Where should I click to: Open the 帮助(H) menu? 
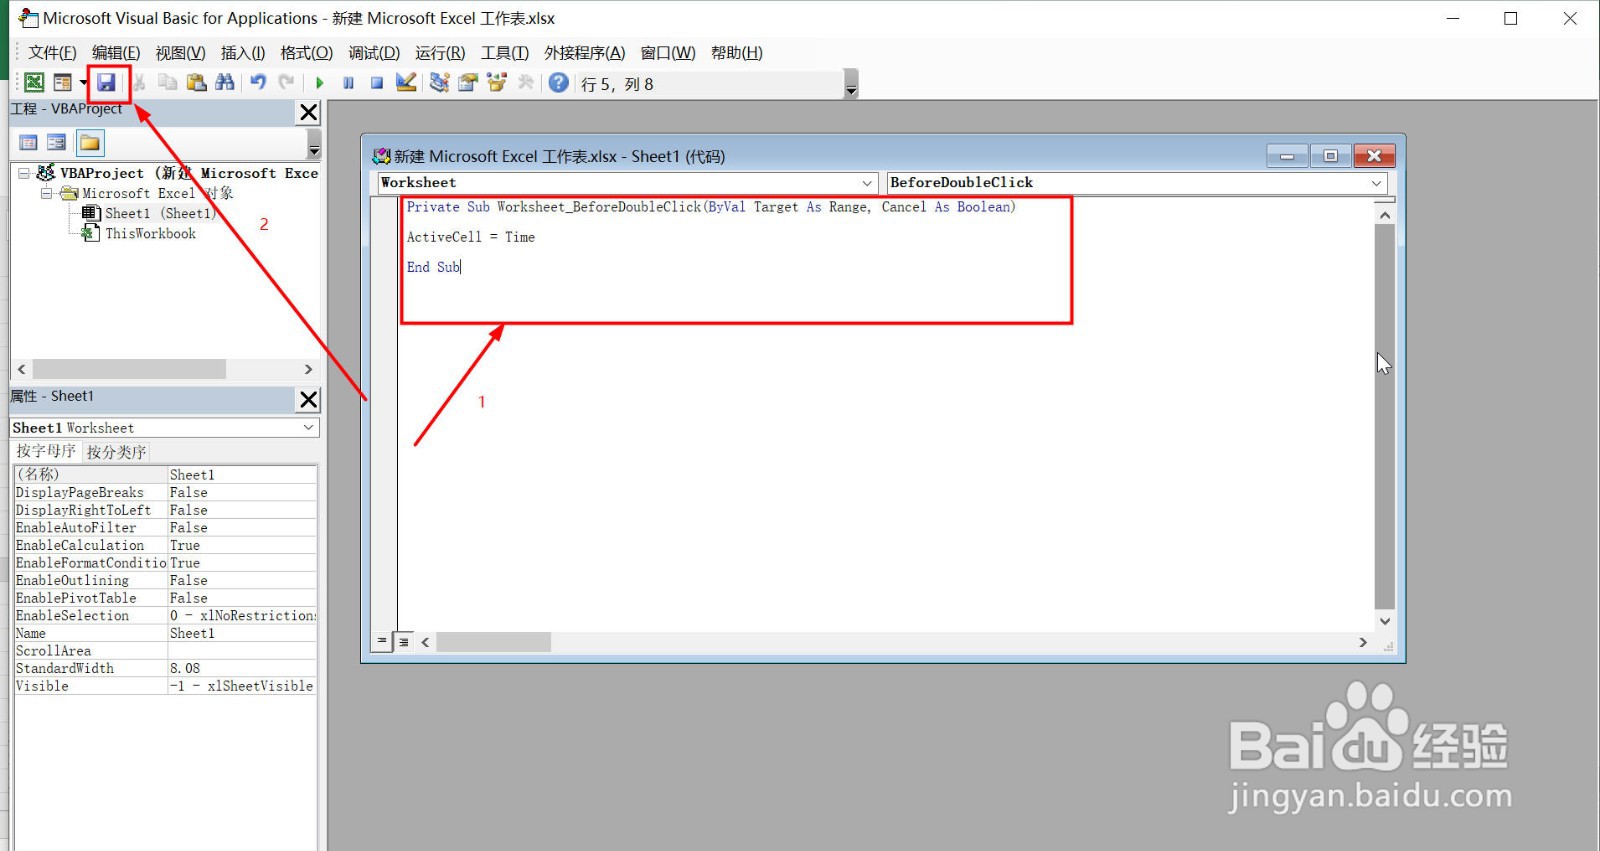coord(737,53)
